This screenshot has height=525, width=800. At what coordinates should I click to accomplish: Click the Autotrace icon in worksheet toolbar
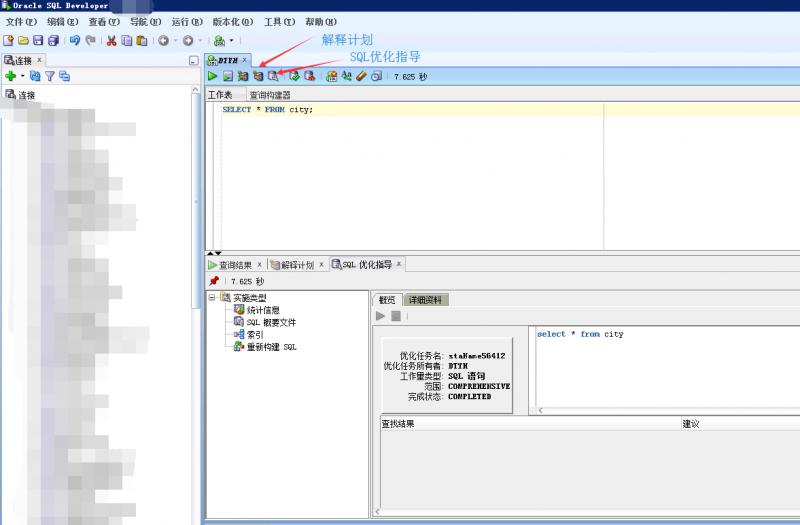point(243,76)
